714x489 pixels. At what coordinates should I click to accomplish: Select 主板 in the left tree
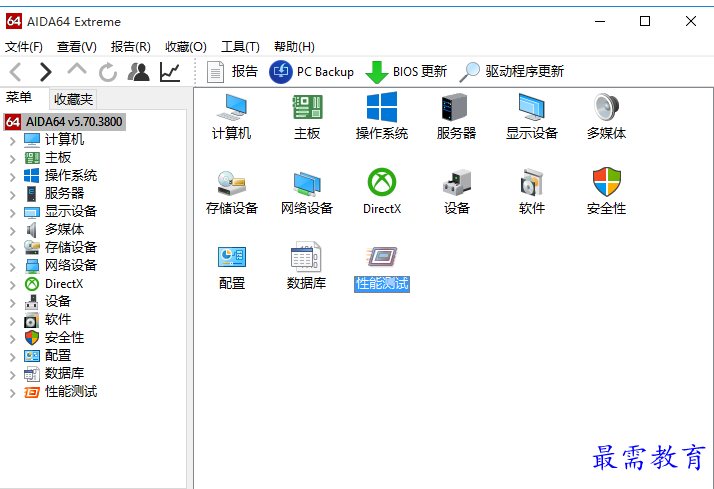(58, 158)
